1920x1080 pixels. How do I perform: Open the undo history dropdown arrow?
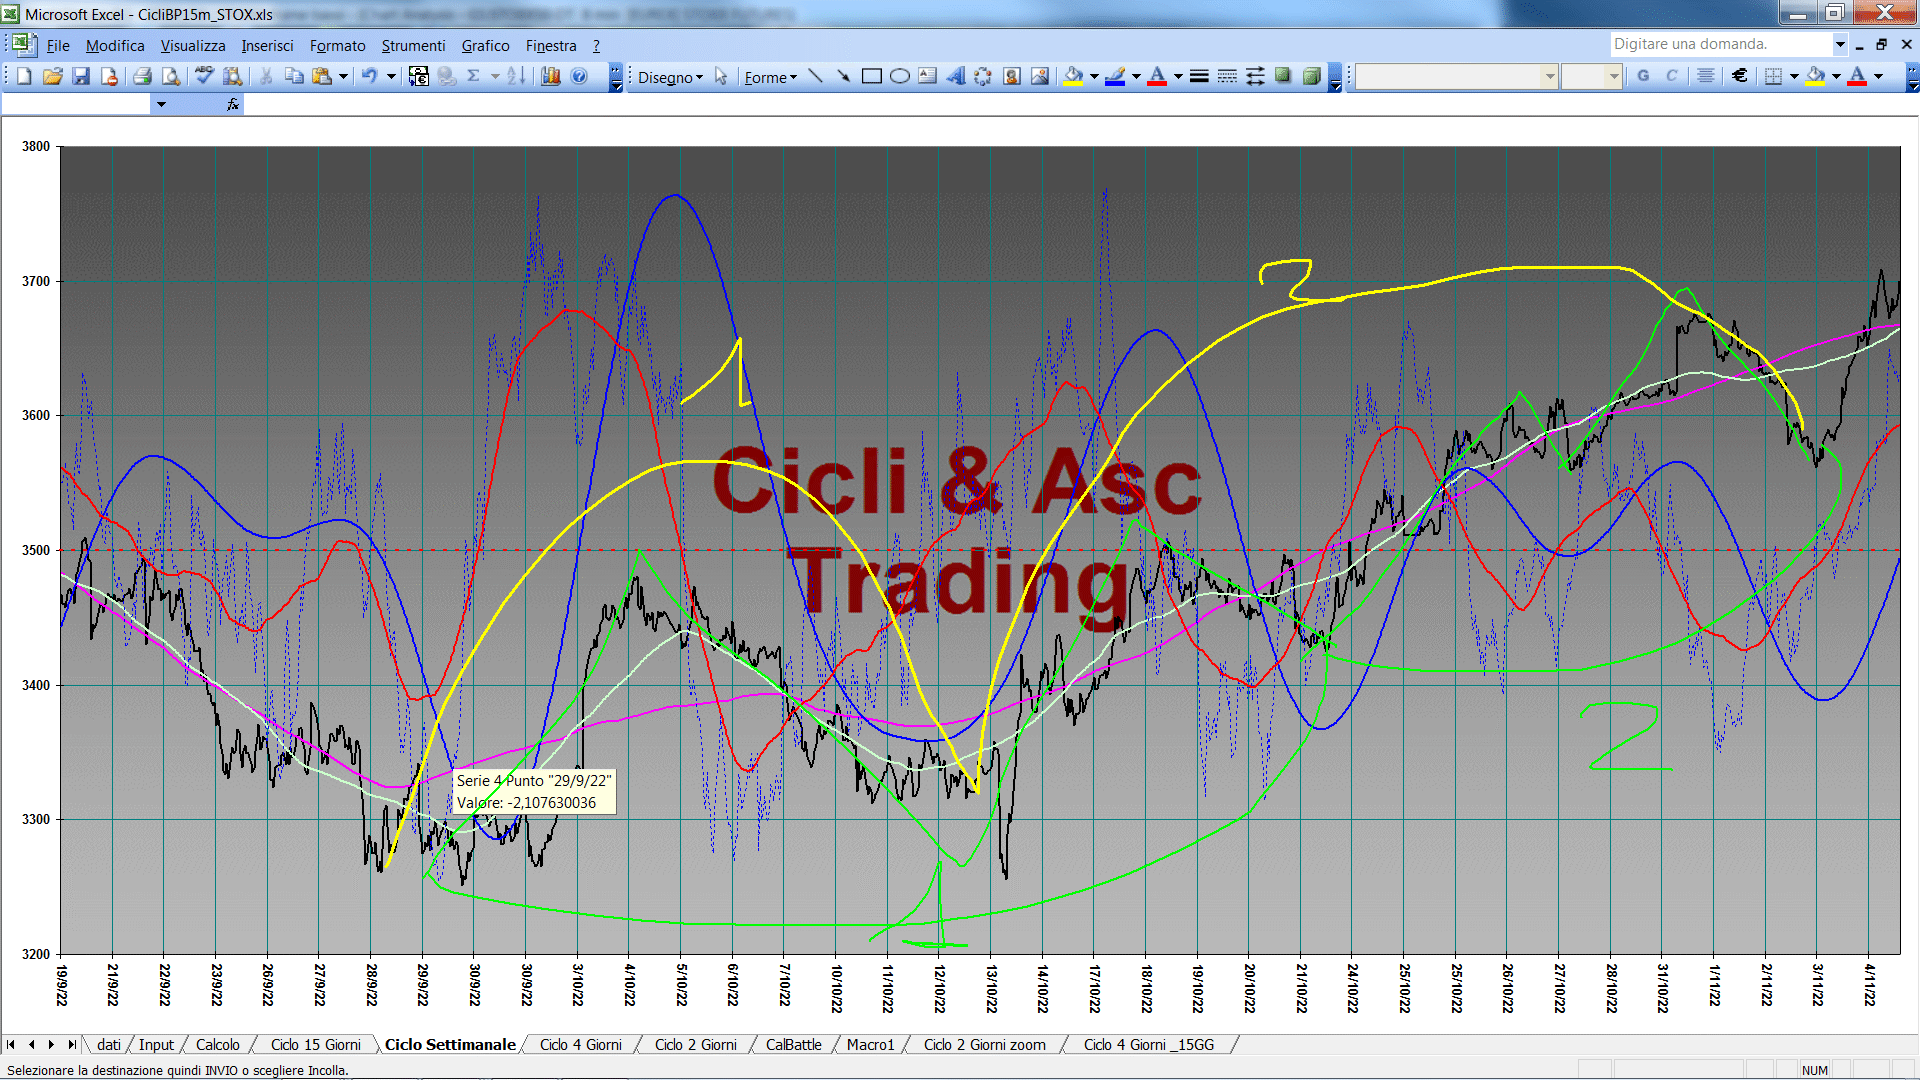coord(391,76)
